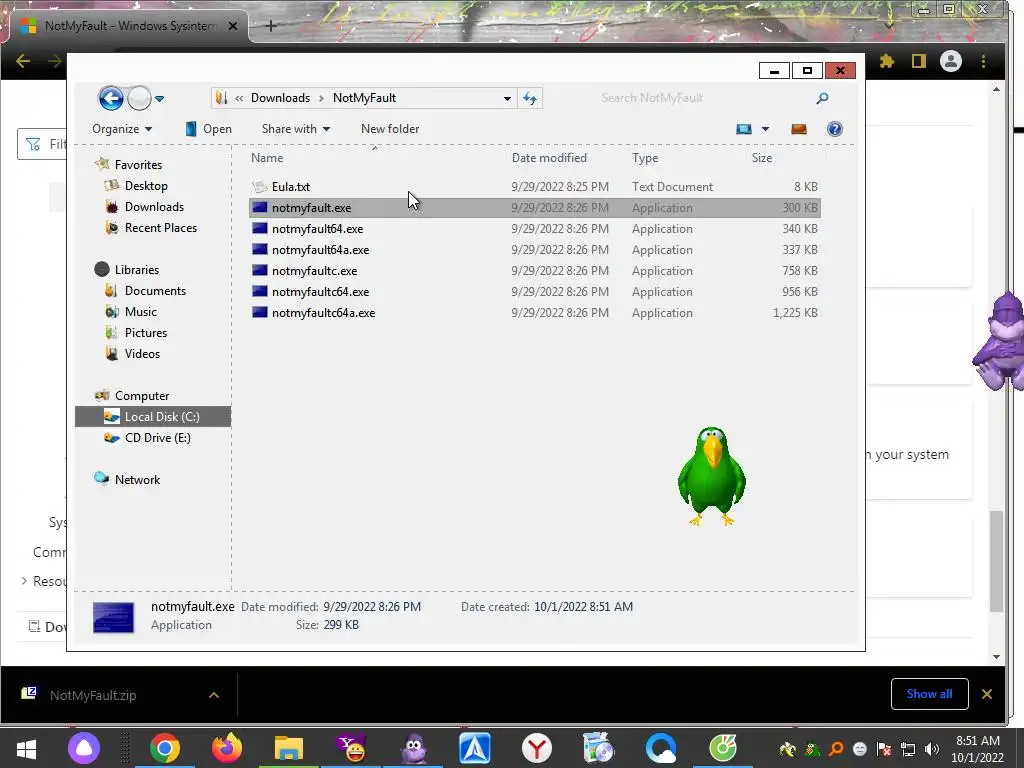Click the search magnifier icon
This screenshot has height=768, width=1024.
click(822, 98)
